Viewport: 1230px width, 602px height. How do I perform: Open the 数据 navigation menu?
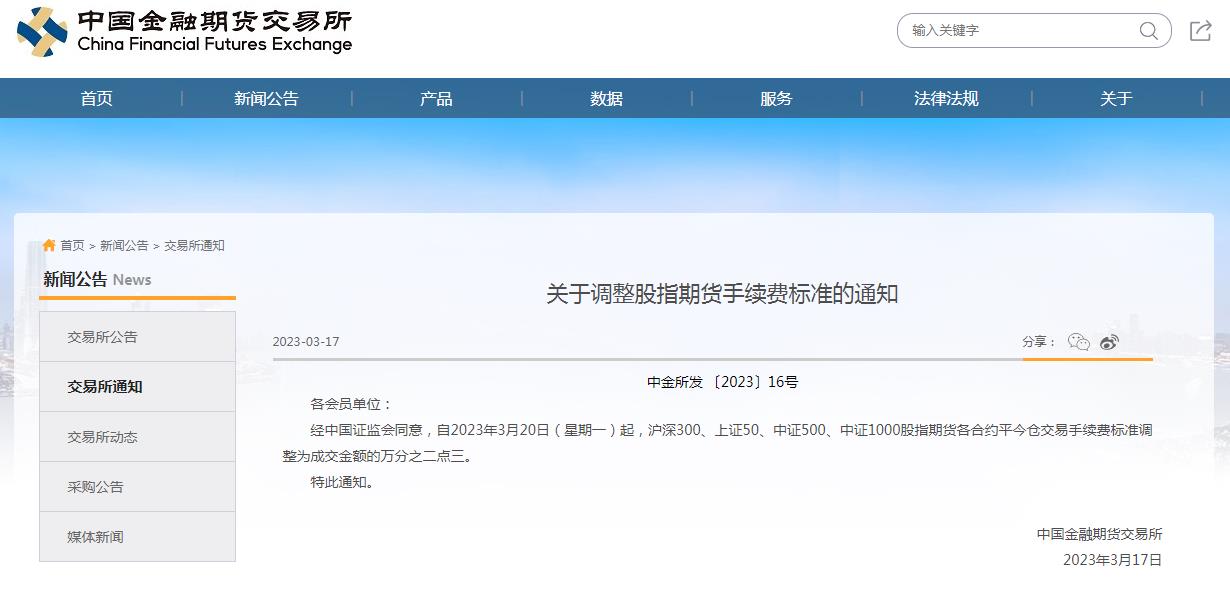point(606,98)
